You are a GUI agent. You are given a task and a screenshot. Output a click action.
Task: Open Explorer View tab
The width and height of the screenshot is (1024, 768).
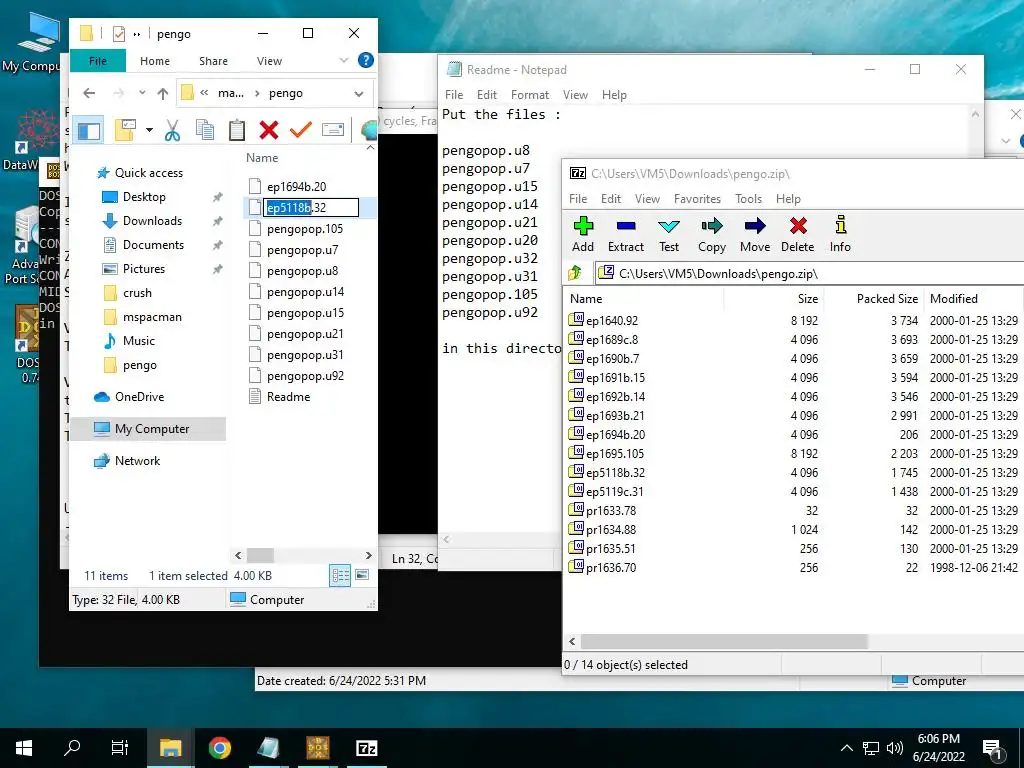(269, 61)
